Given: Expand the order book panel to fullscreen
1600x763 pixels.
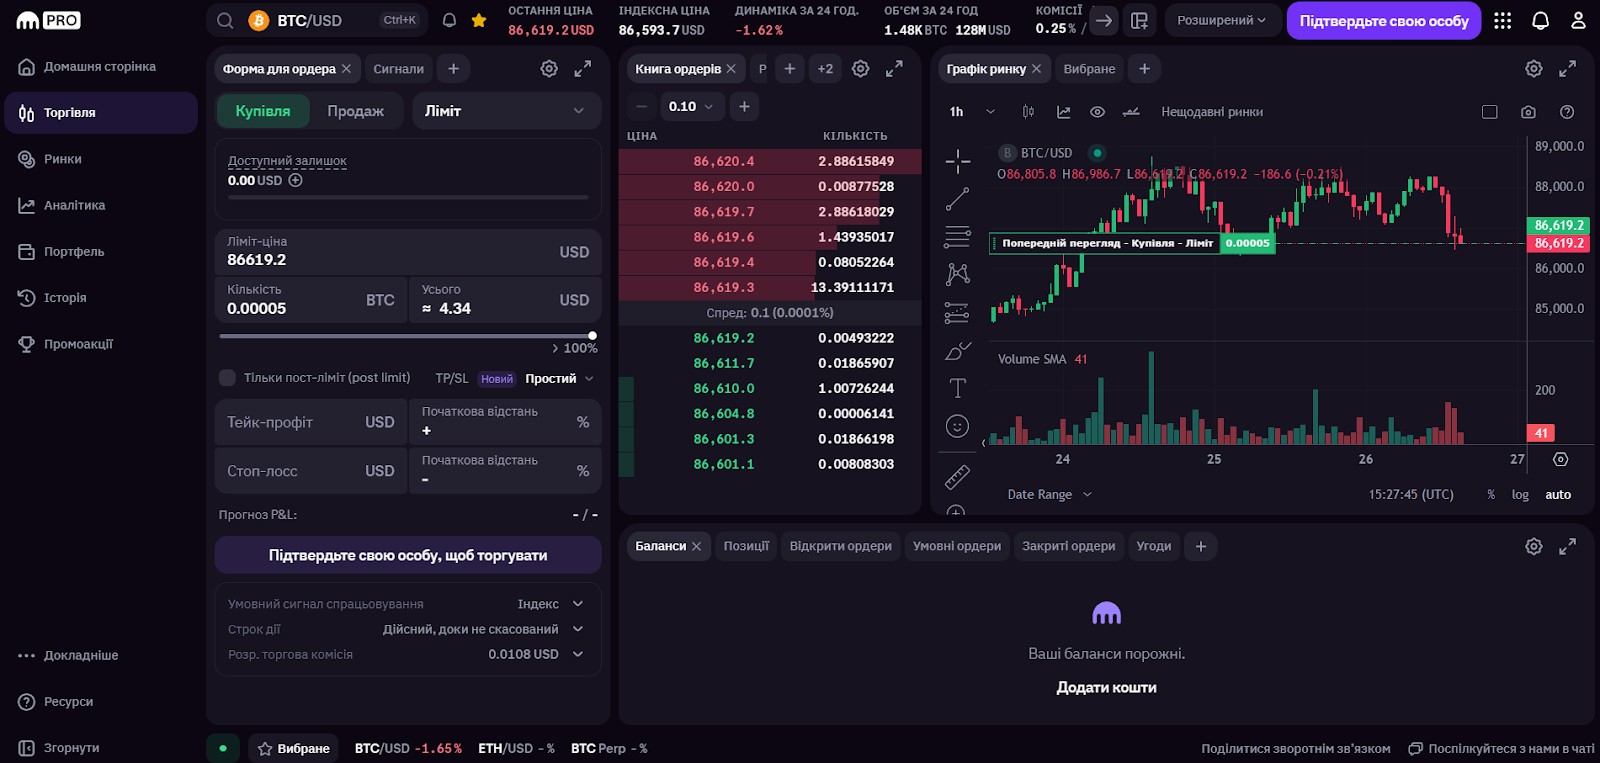Looking at the screenshot, I should [x=894, y=68].
